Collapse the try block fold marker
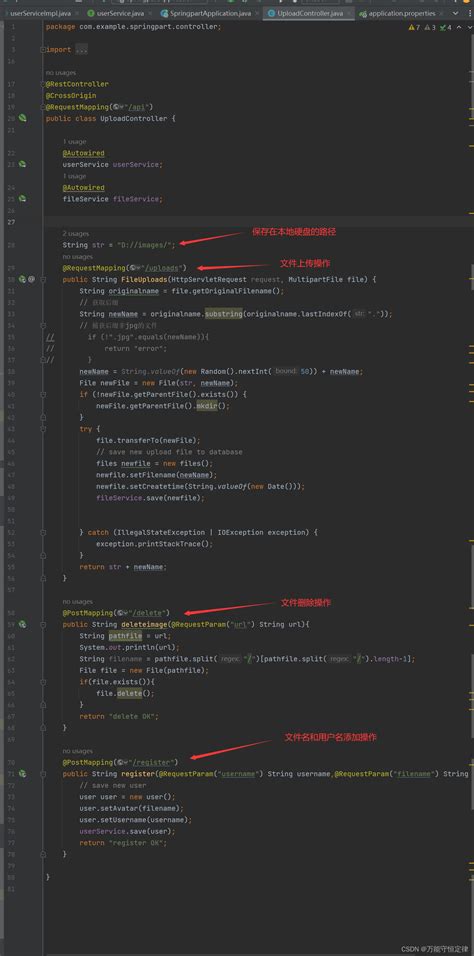474x956 pixels. [x=42, y=429]
